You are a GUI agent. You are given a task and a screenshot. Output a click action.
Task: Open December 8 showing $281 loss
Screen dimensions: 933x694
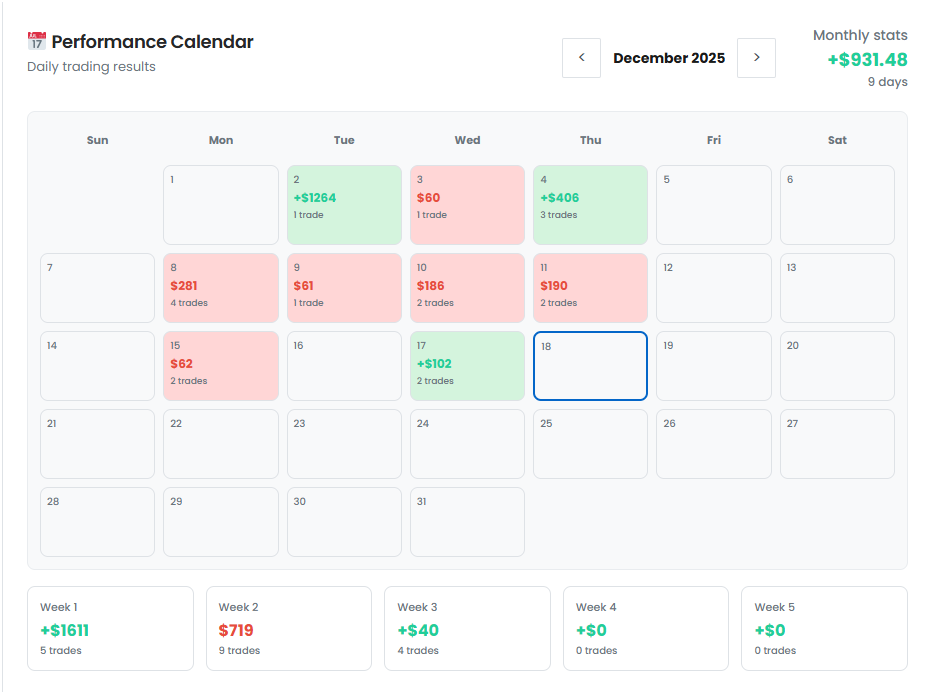pyautogui.click(x=220, y=288)
